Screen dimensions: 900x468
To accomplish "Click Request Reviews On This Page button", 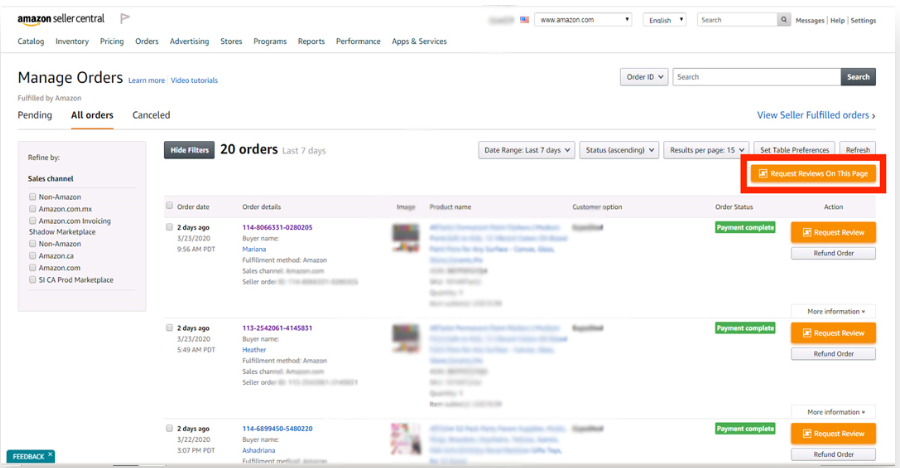I will tap(813, 173).
